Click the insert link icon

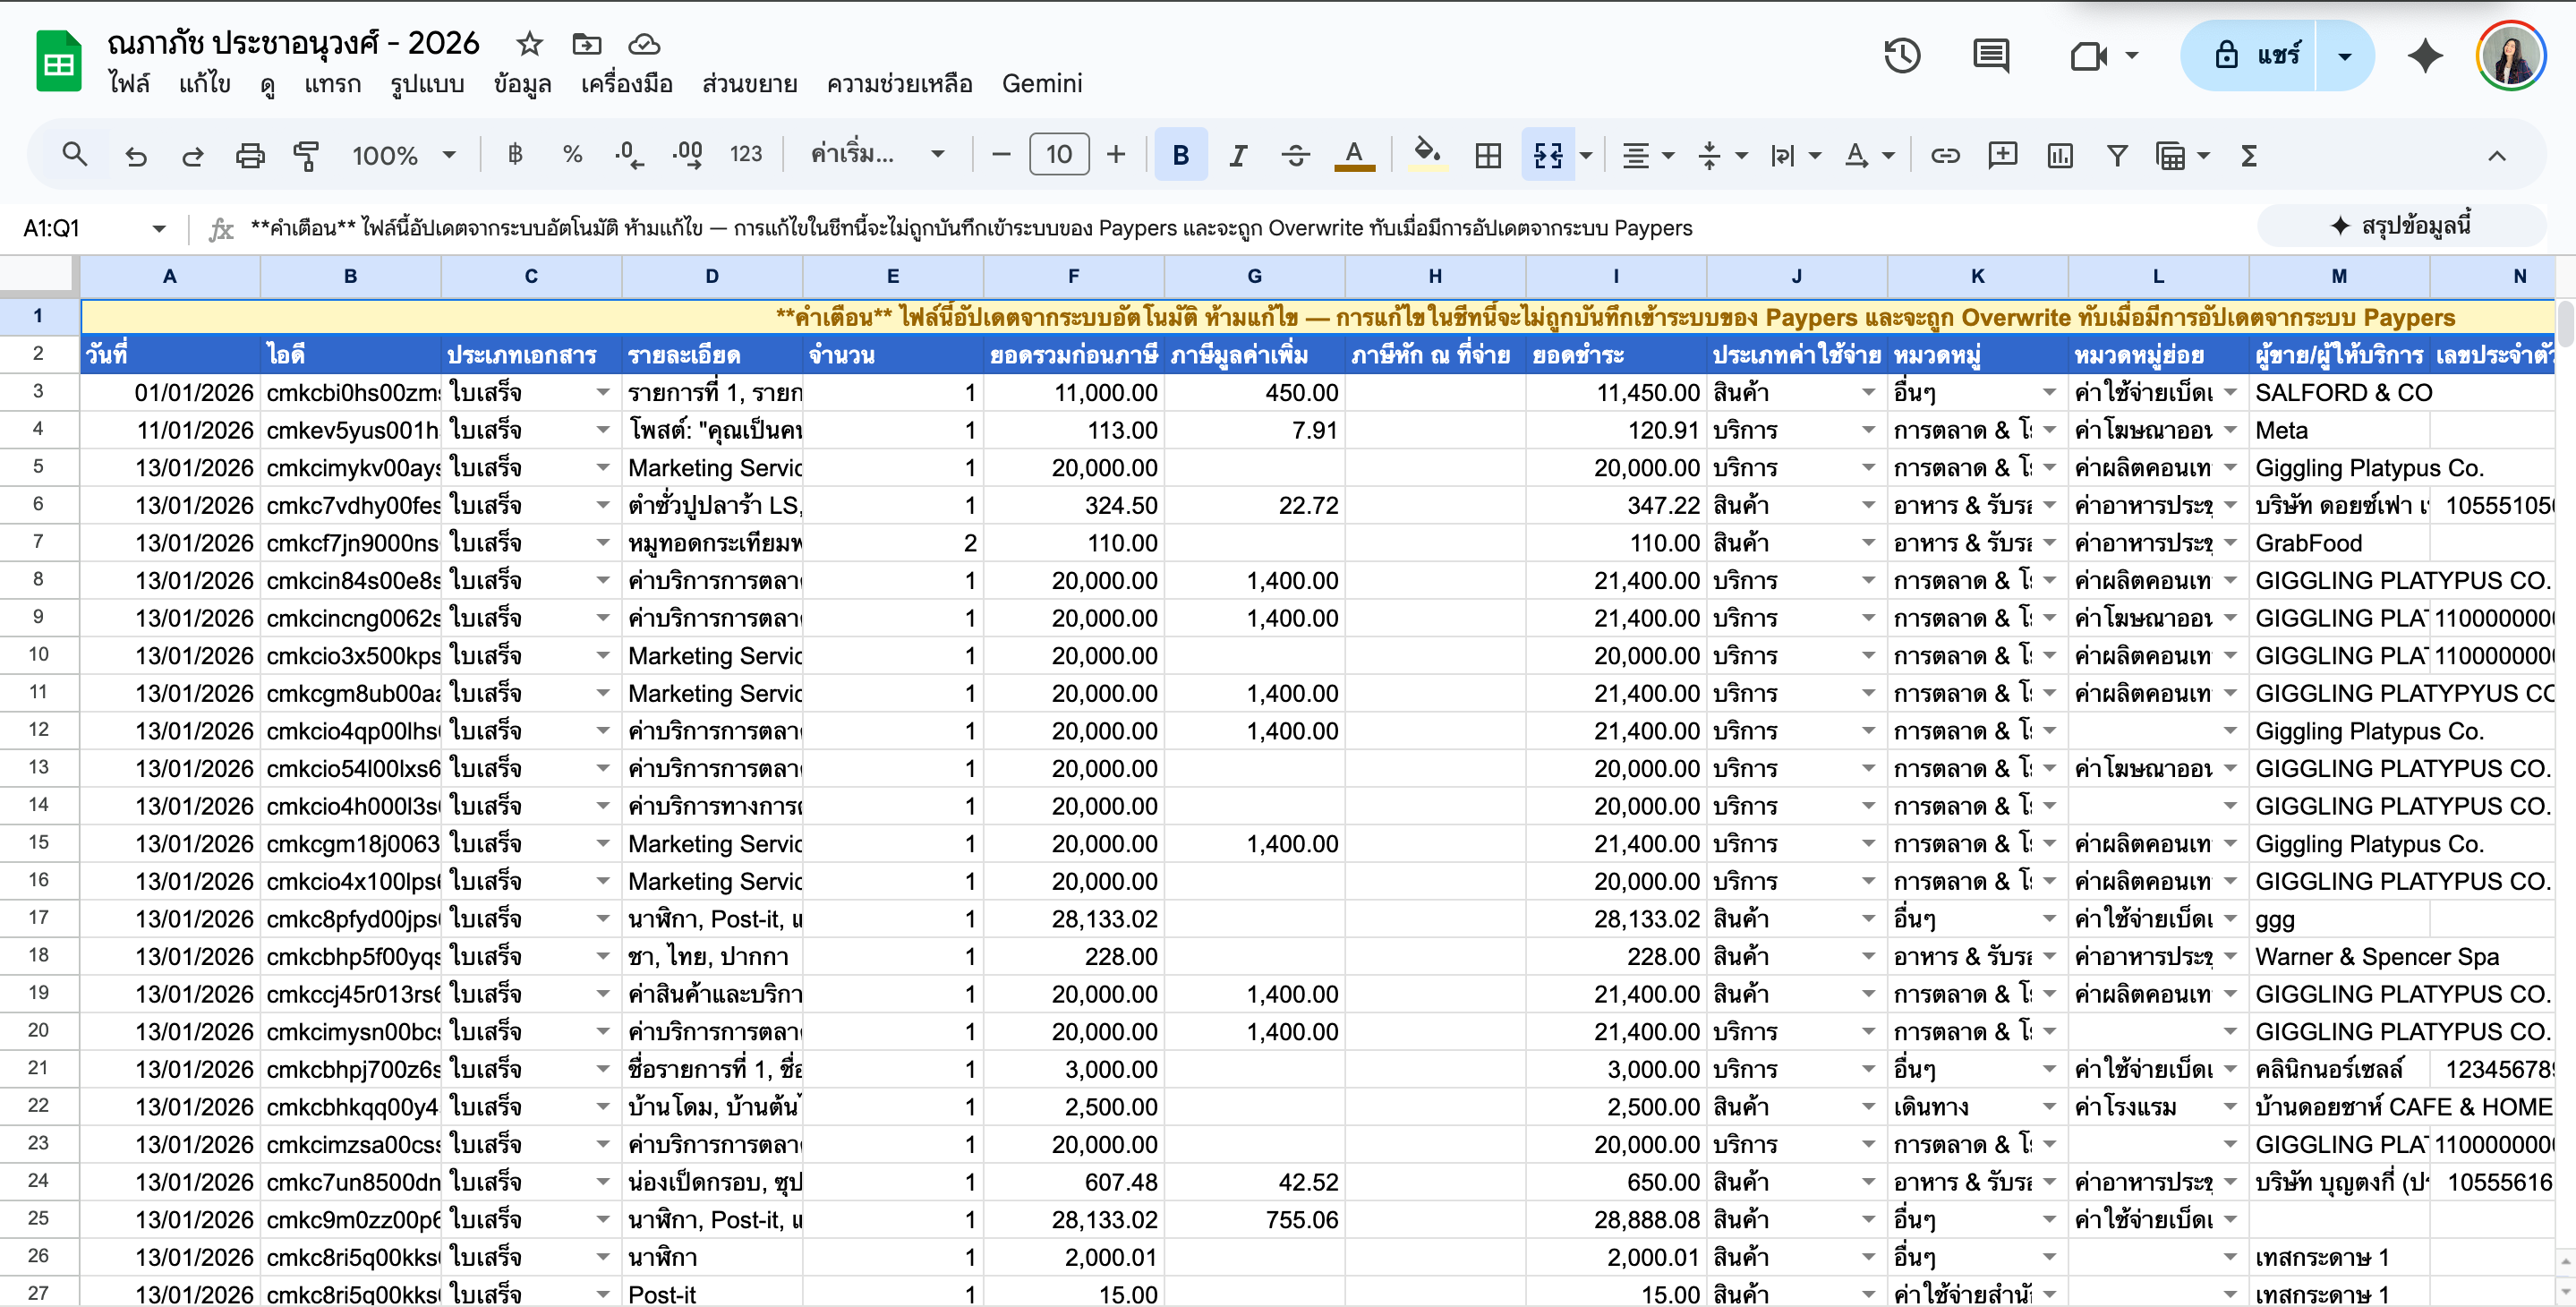(x=1945, y=155)
